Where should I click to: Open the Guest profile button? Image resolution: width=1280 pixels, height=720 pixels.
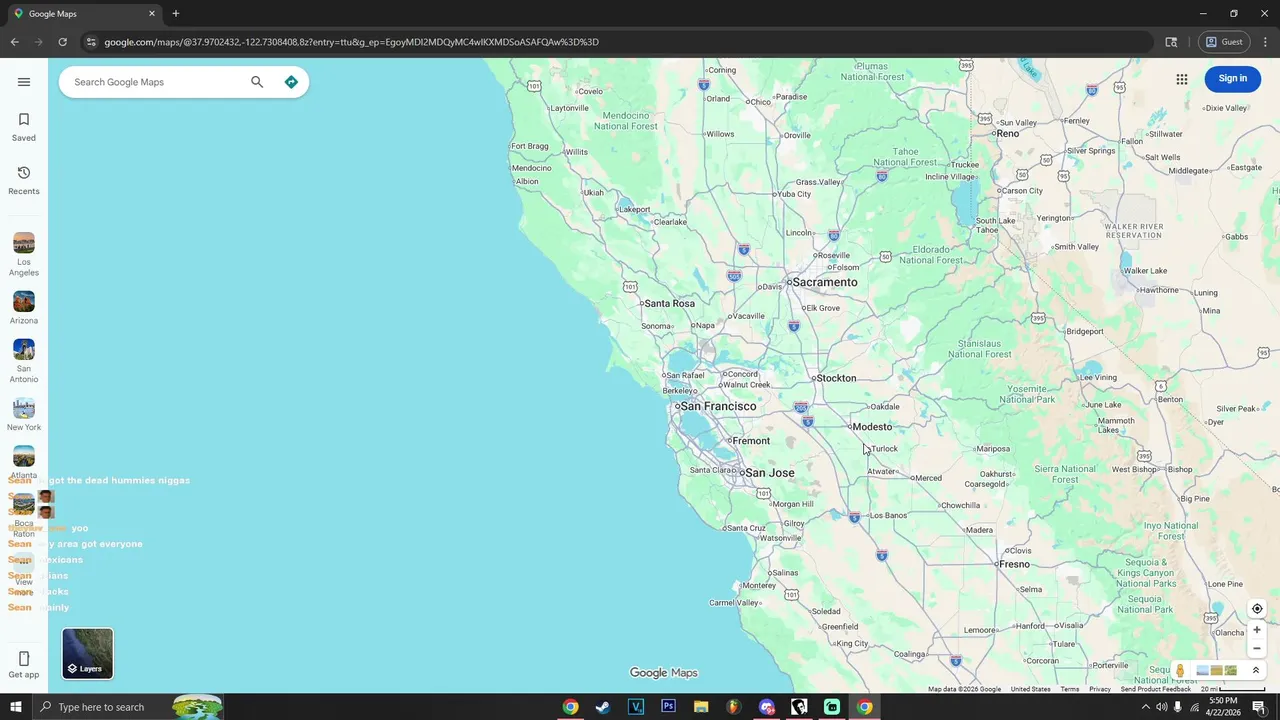click(x=1224, y=42)
